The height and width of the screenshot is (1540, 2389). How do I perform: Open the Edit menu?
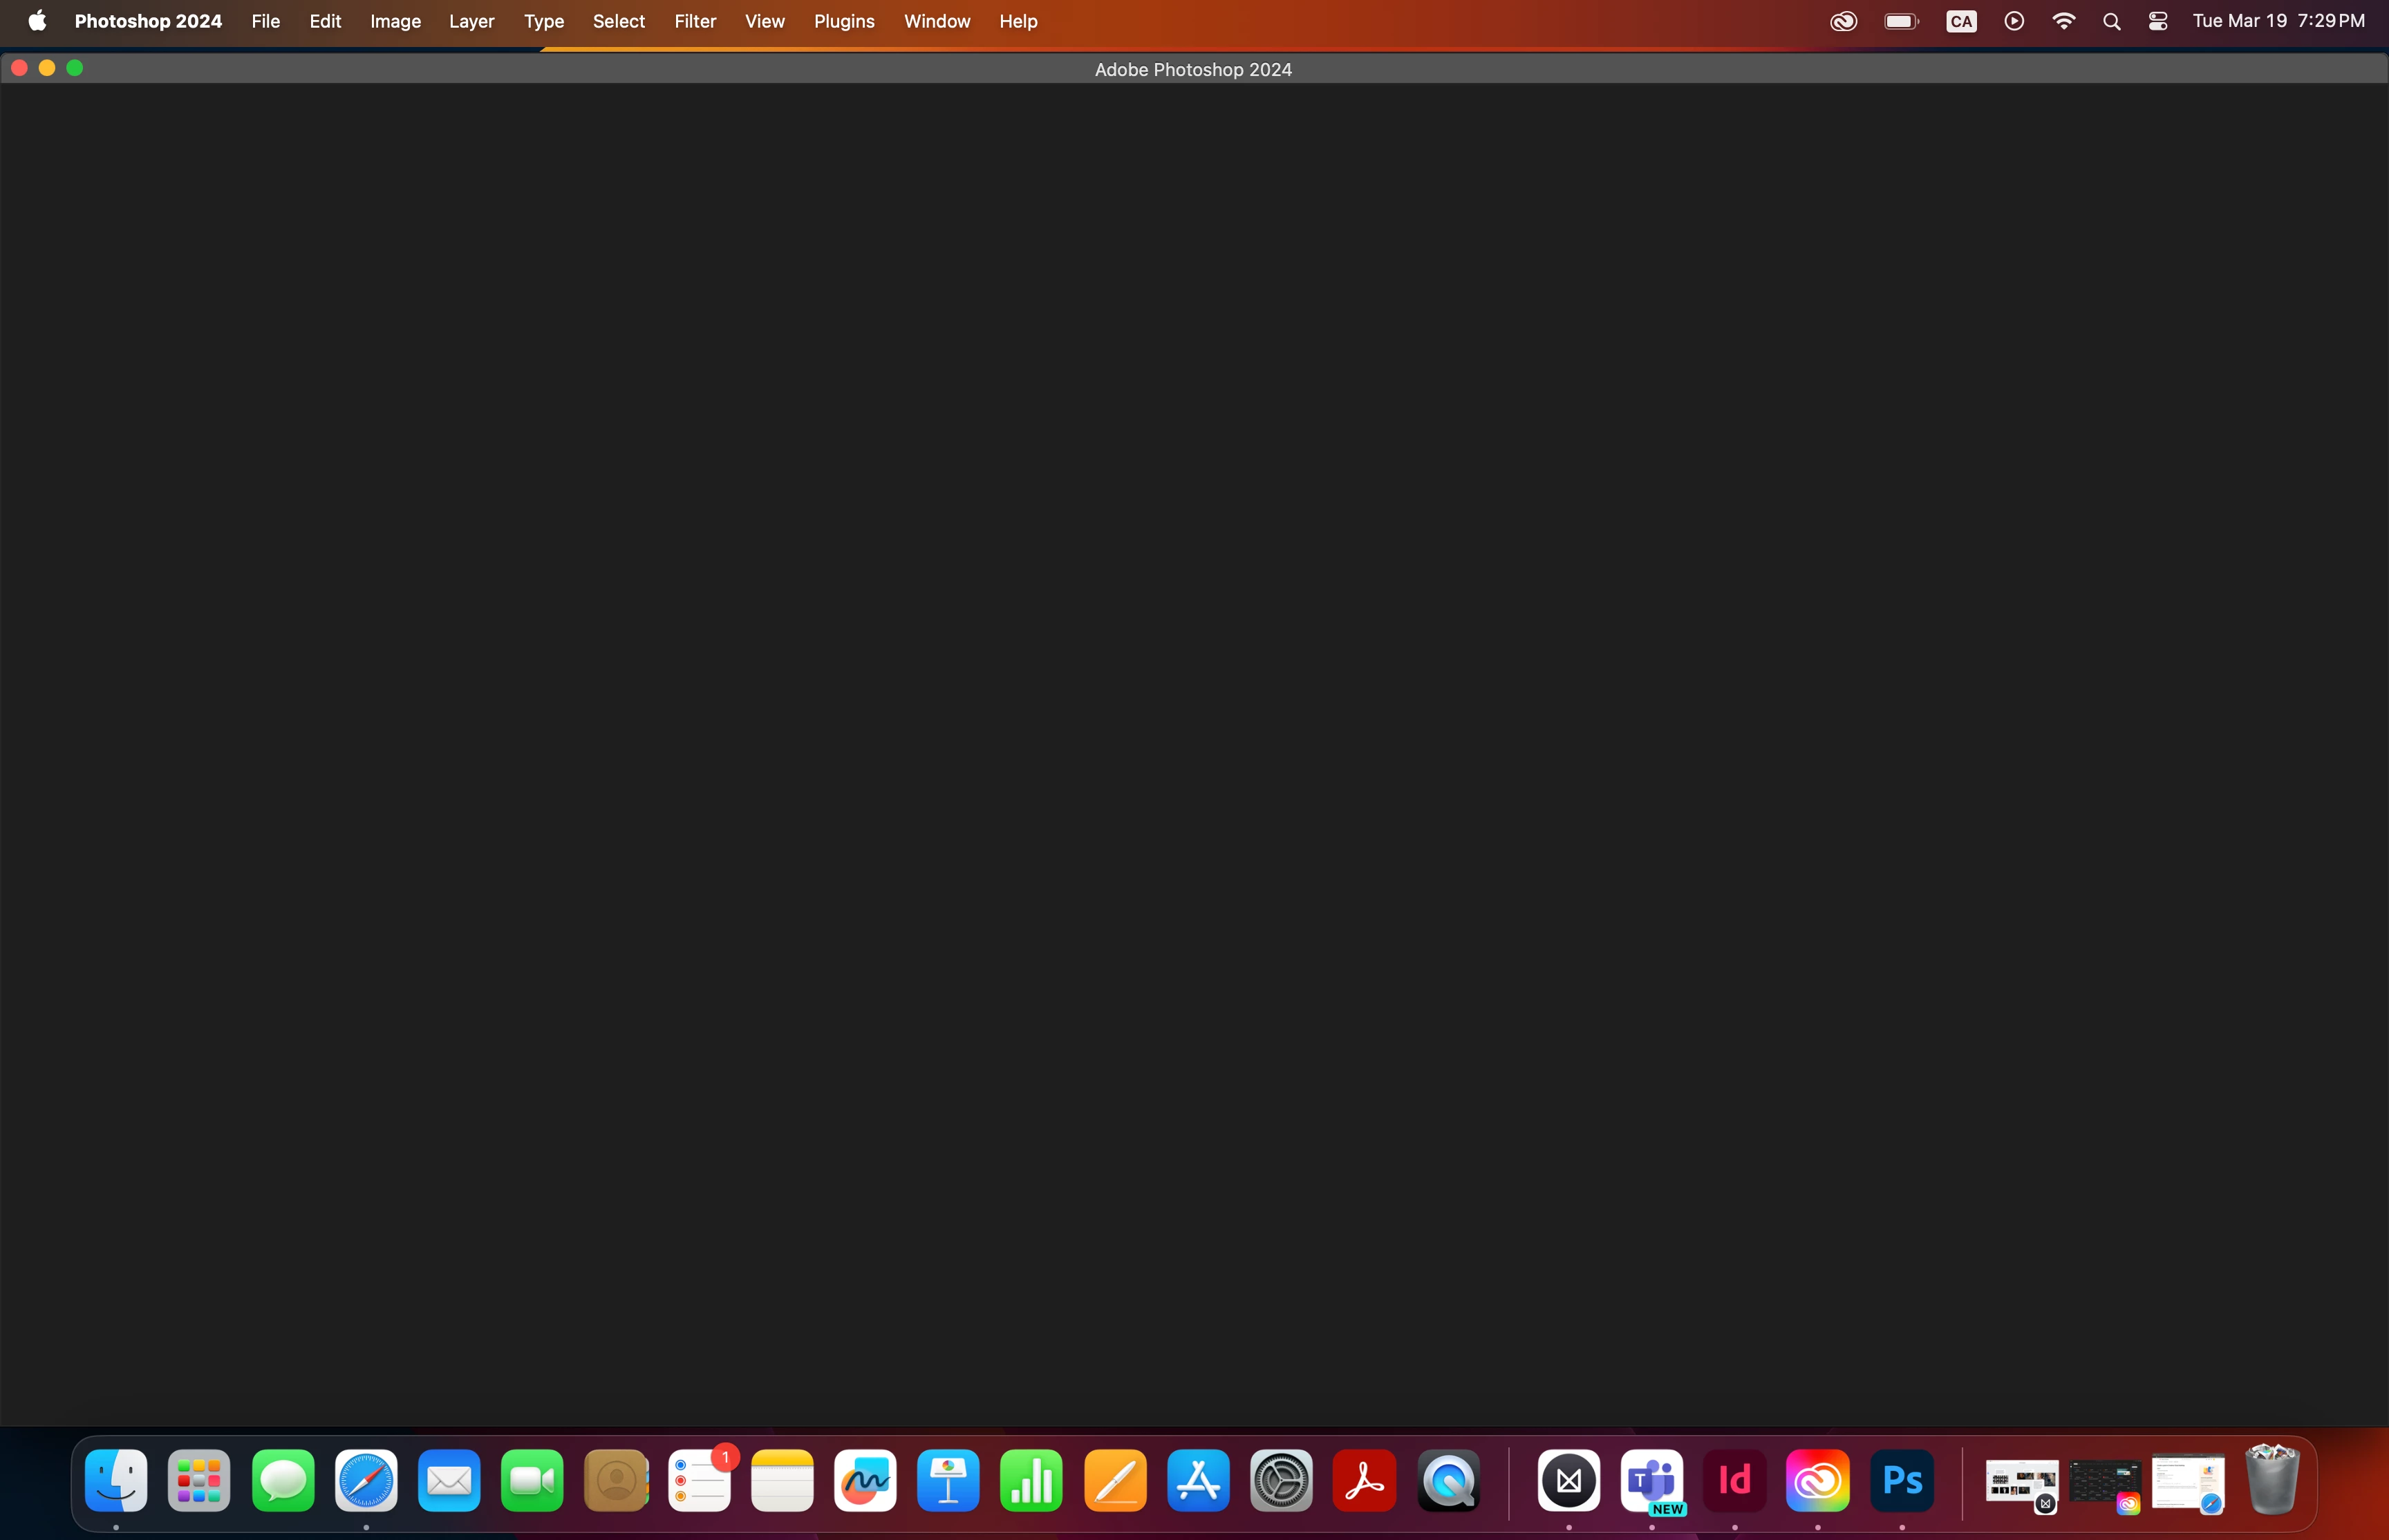pyautogui.click(x=325, y=21)
